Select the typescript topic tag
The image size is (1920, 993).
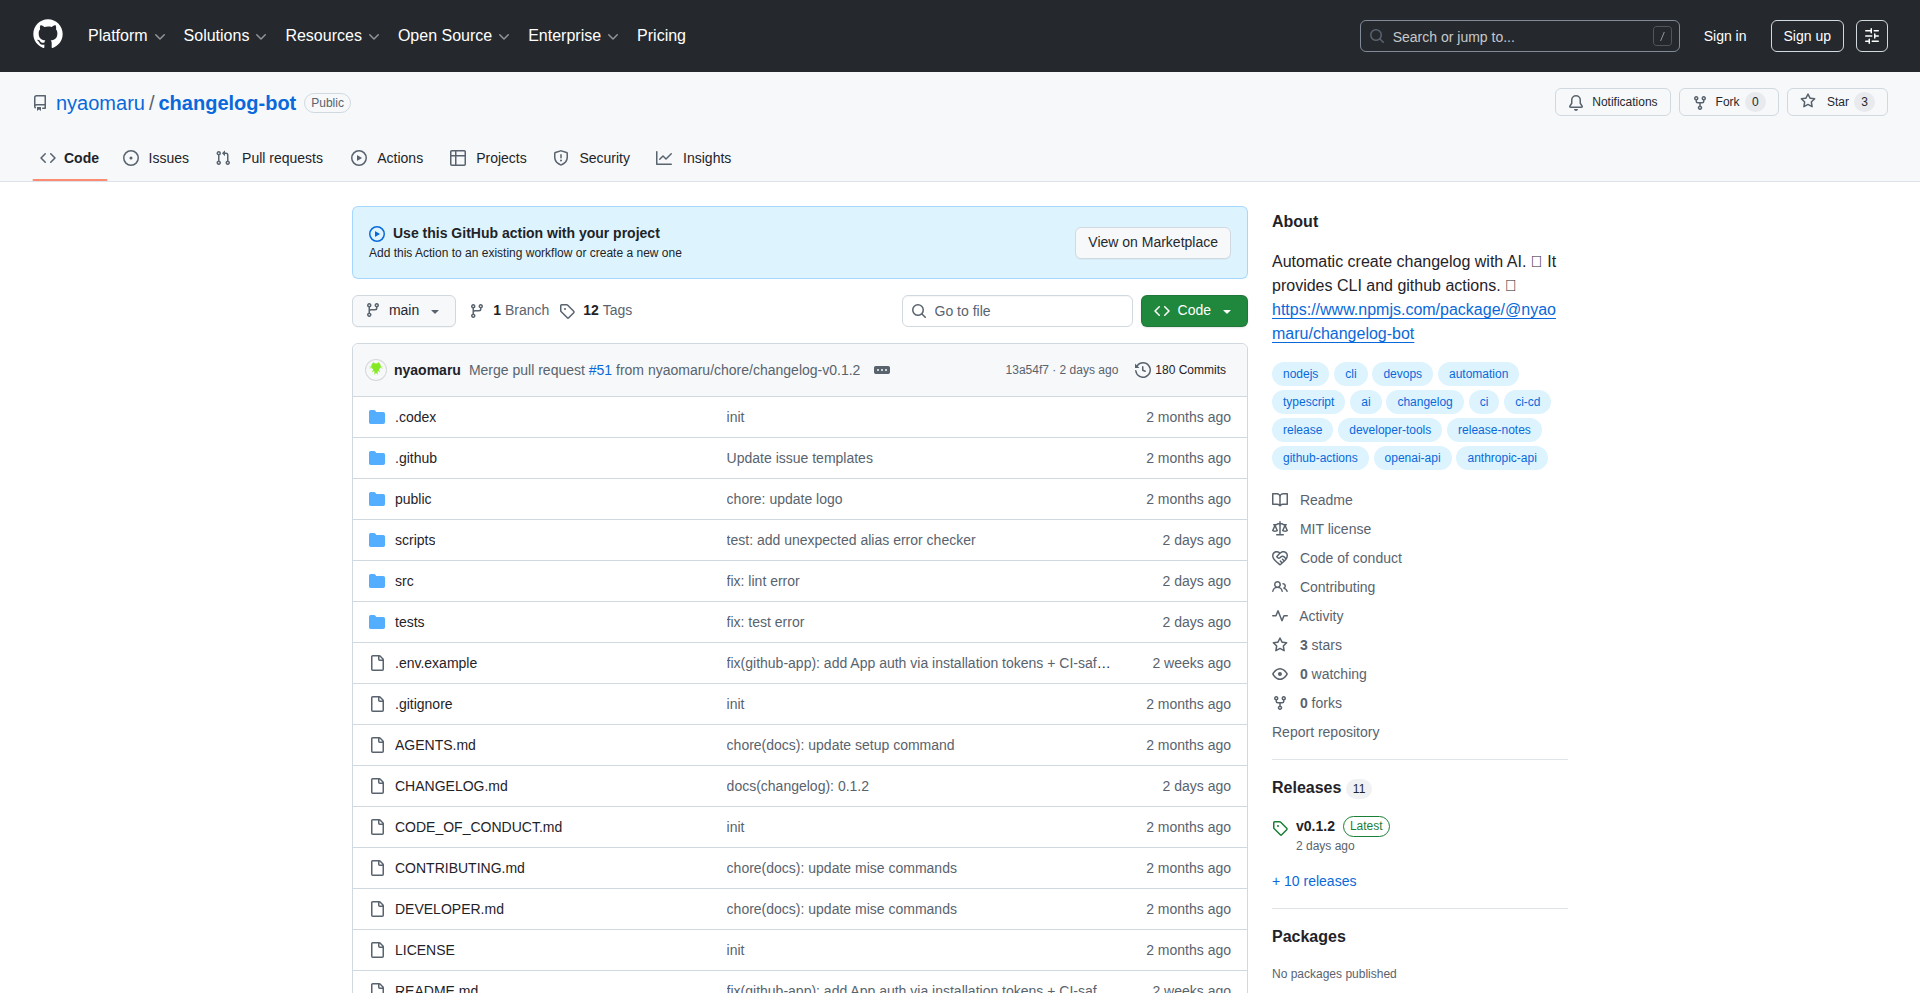click(x=1308, y=402)
